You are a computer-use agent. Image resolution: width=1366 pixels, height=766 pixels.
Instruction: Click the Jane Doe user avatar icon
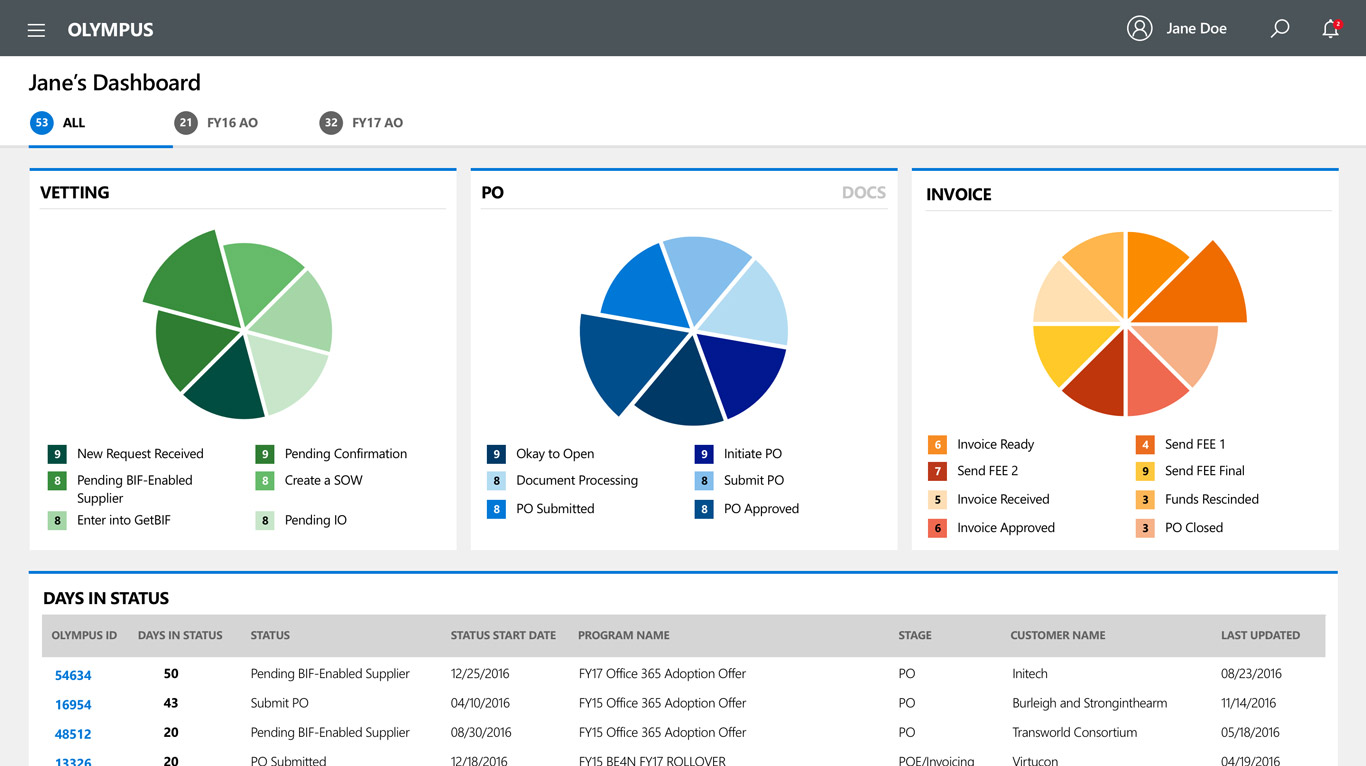[x=1139, y=28]
